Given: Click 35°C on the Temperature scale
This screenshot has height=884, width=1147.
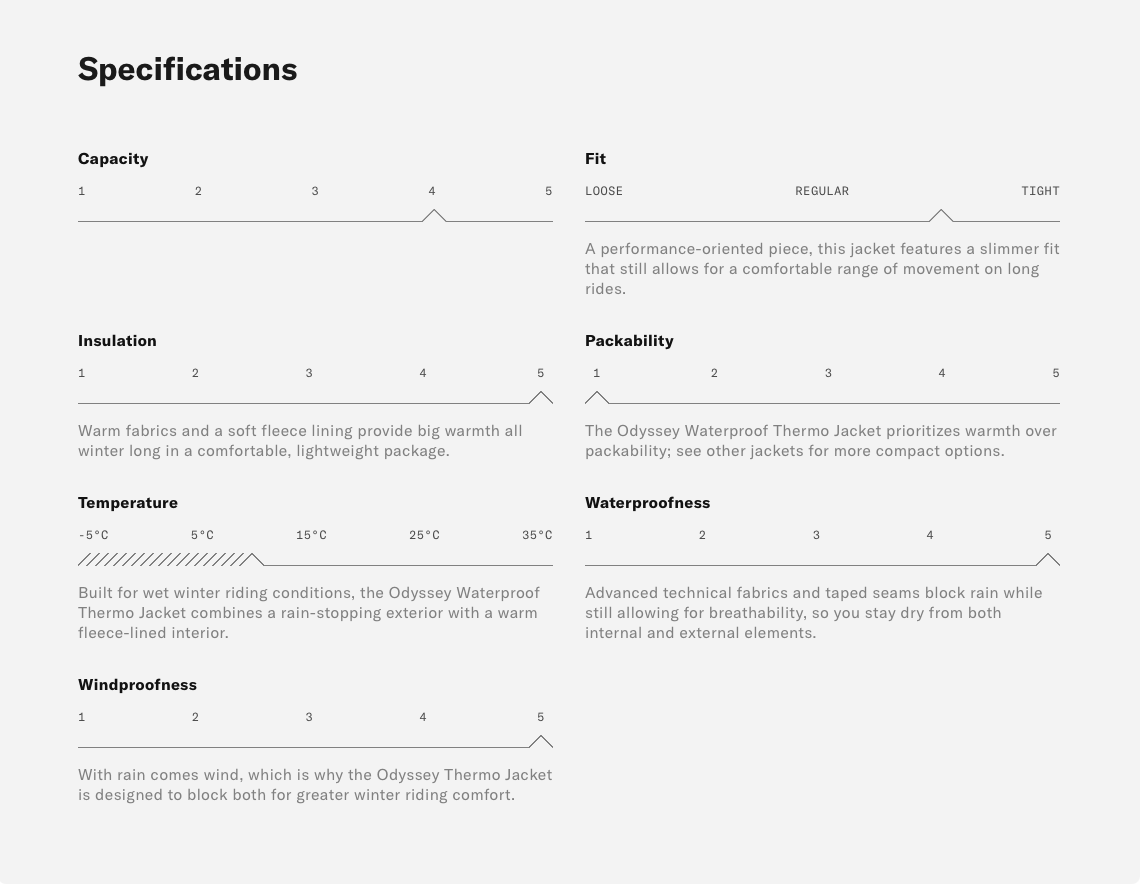Looking at the screenshot, I should [x=537, y=535].
